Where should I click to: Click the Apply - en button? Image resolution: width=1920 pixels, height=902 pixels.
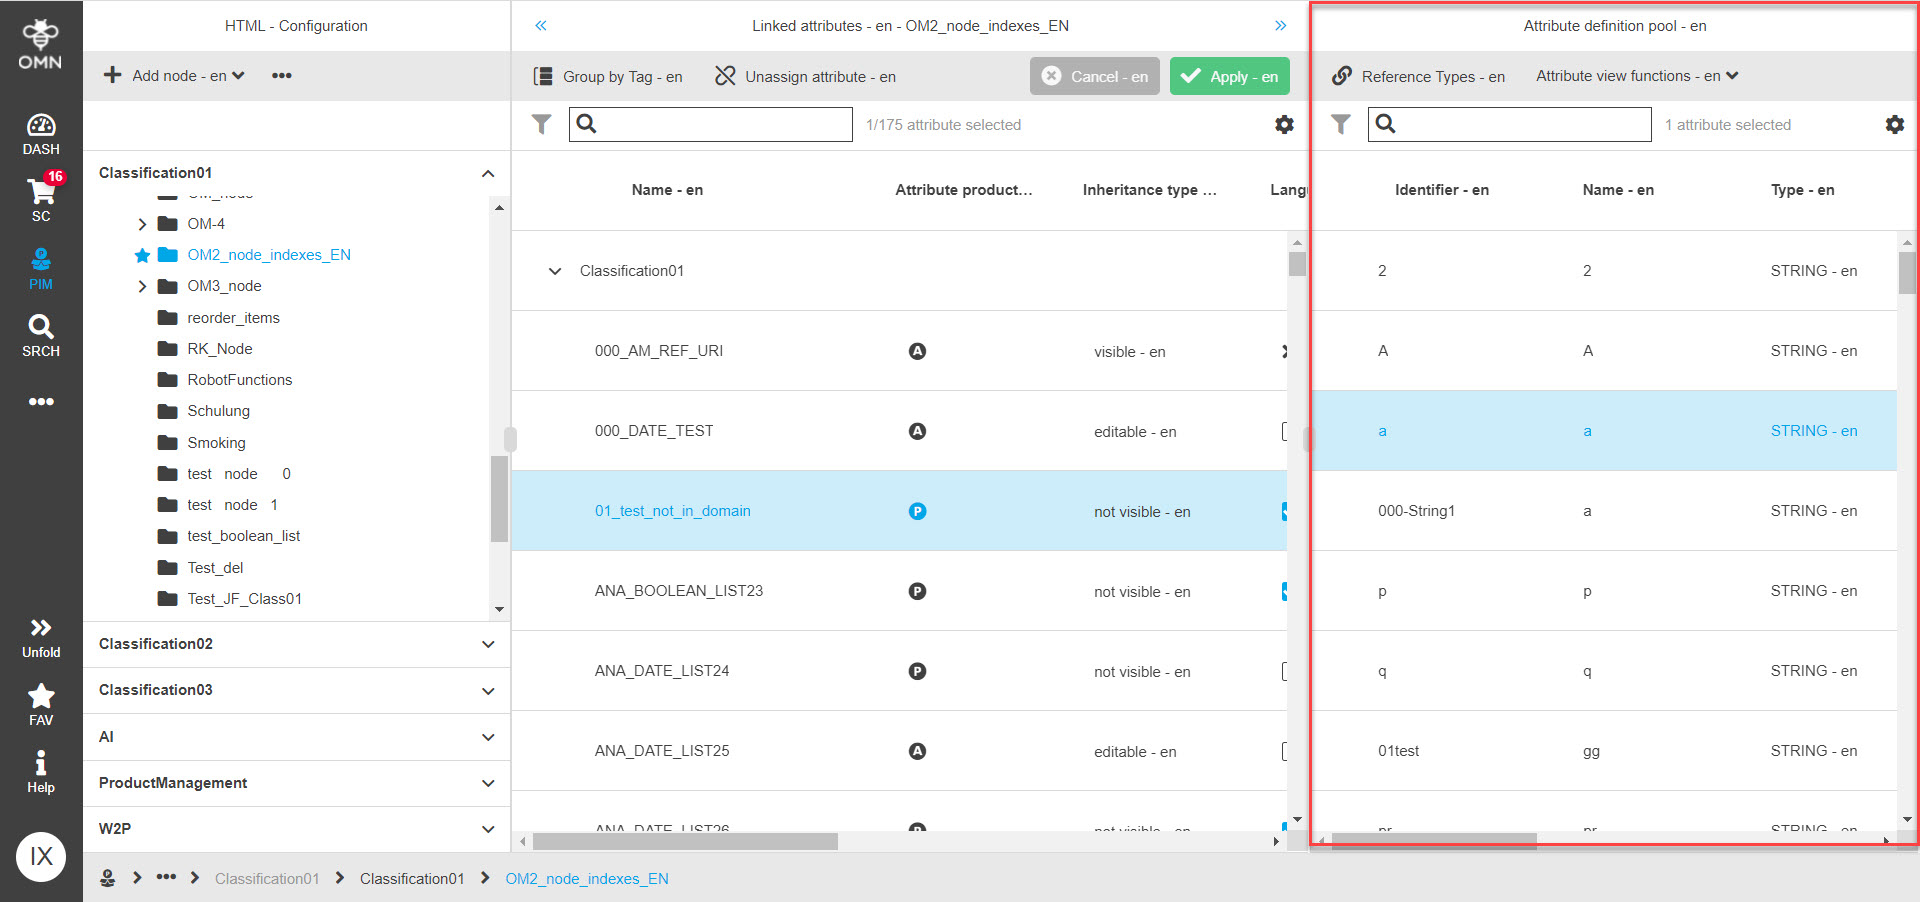tap(1229, 76)
